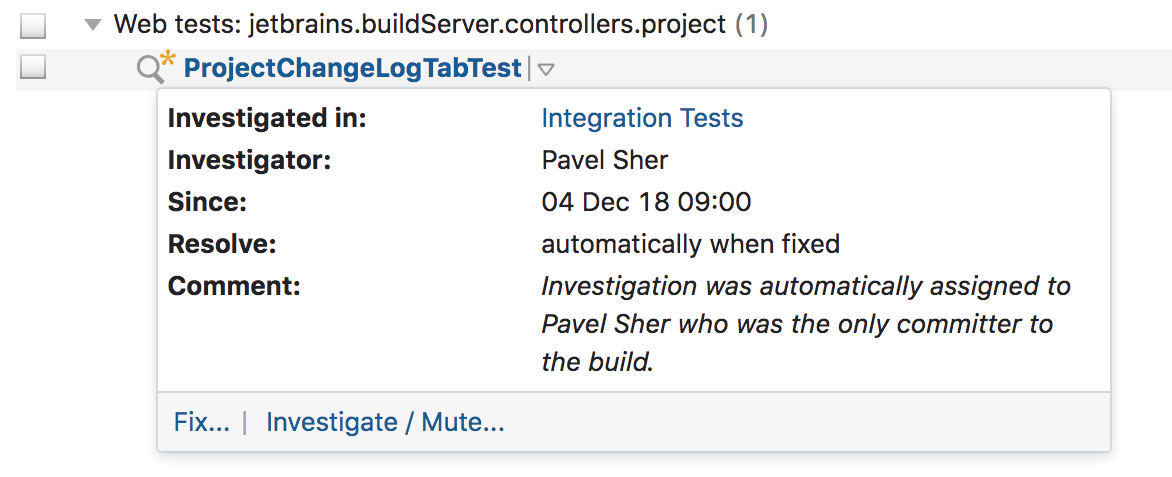
Task: Select the jetbrains.buildServer.controllers.project group label
Action: [487, 25]
